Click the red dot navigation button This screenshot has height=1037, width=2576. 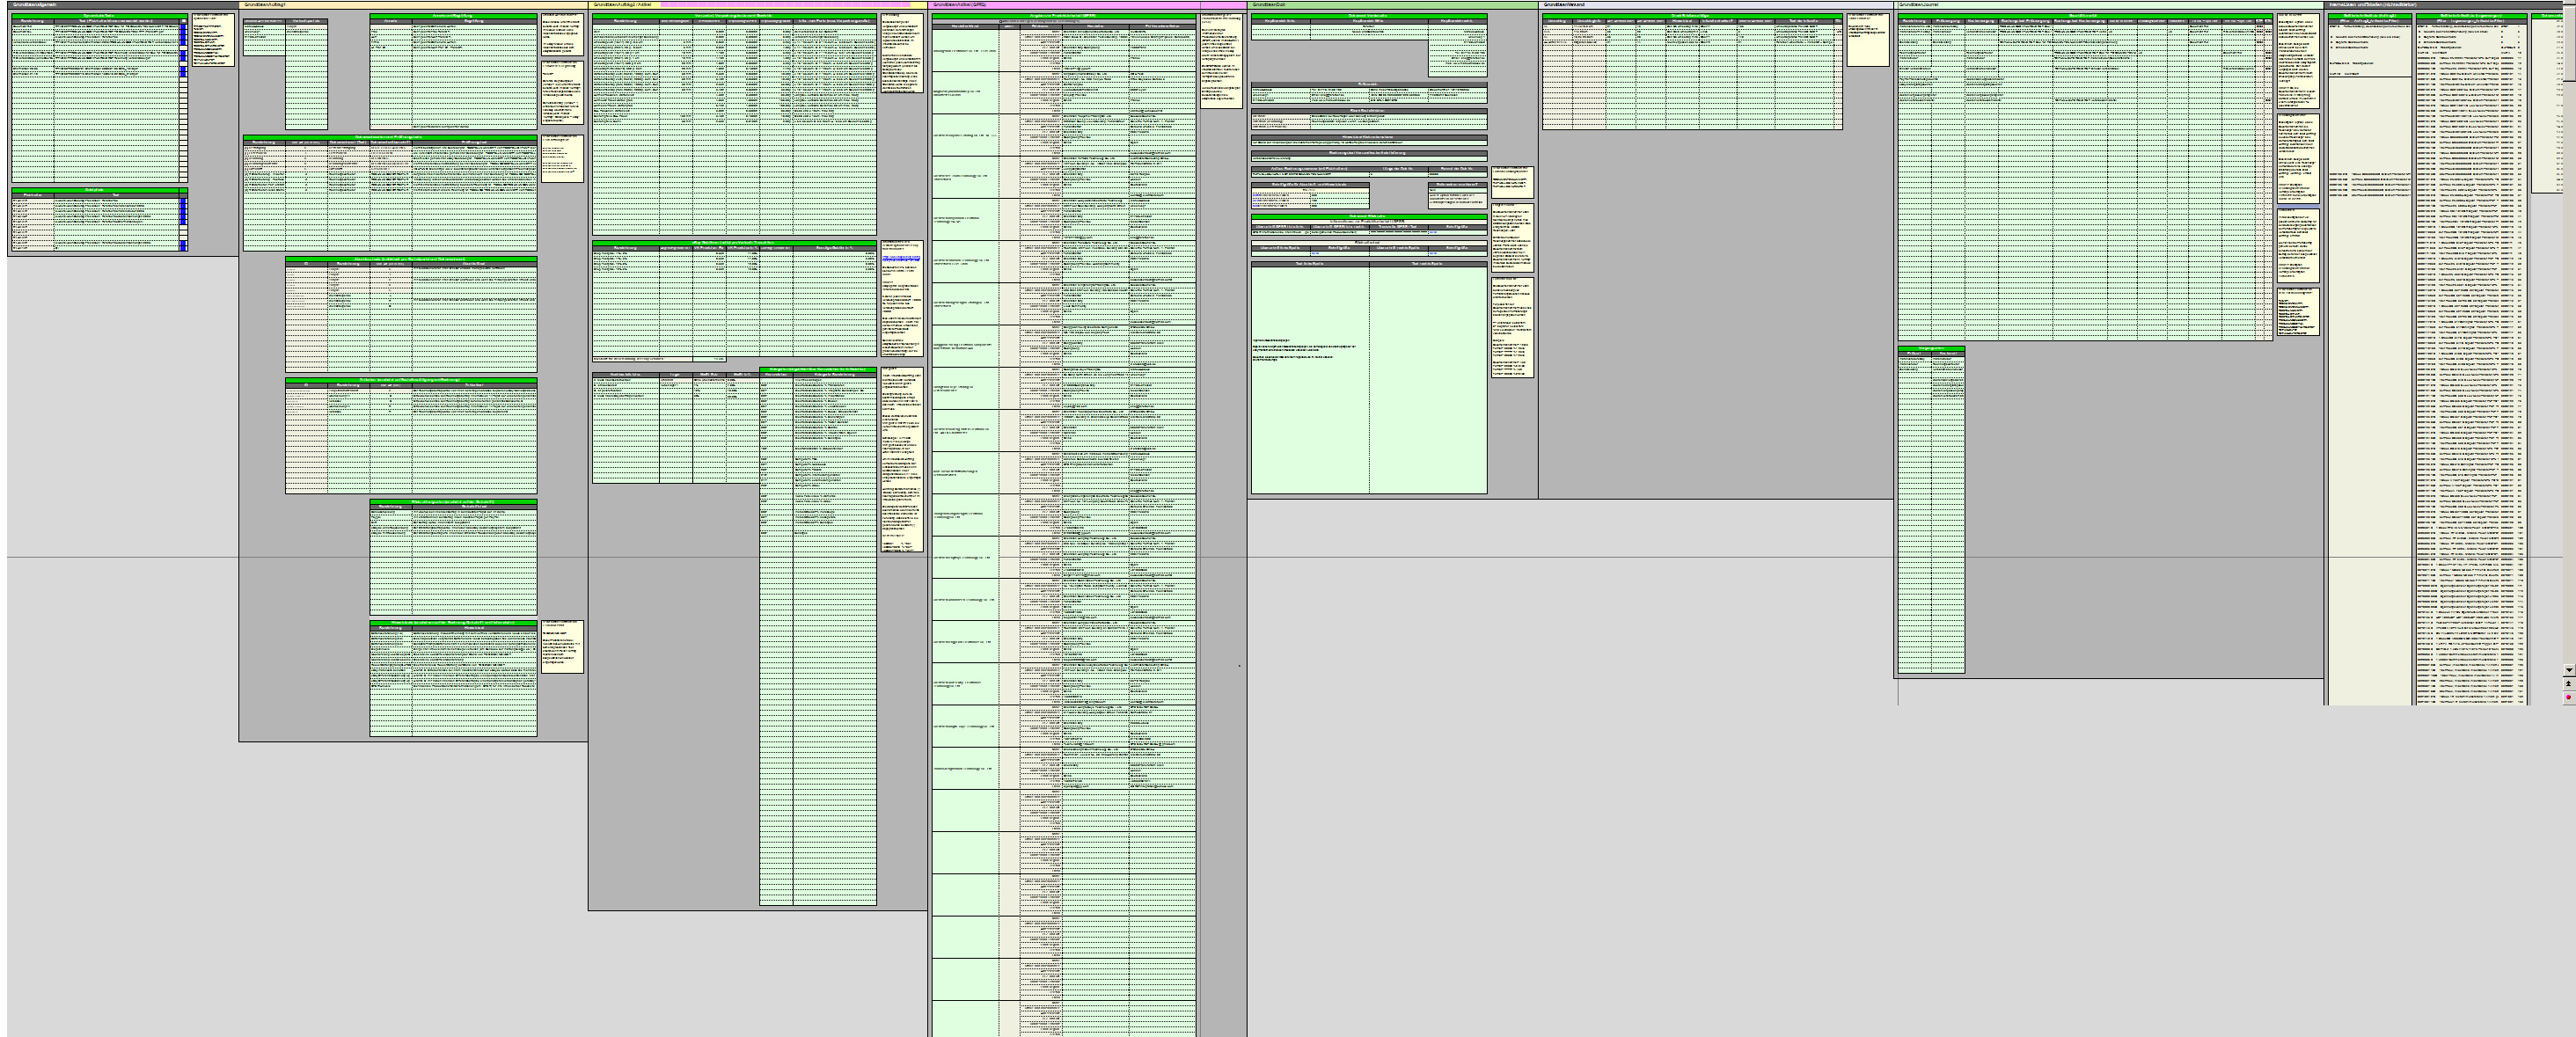[x=2568, y=697]
